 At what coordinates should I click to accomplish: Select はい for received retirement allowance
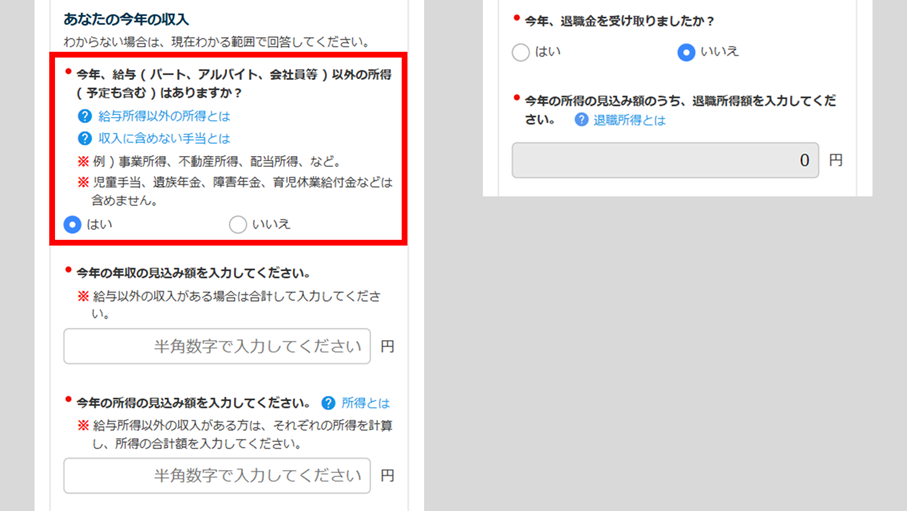click(521, 52)
